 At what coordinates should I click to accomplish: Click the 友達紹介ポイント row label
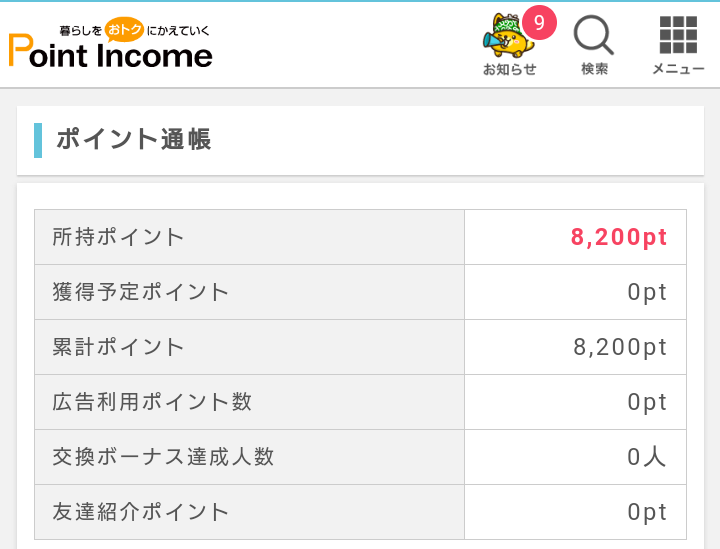coord(141,512)
